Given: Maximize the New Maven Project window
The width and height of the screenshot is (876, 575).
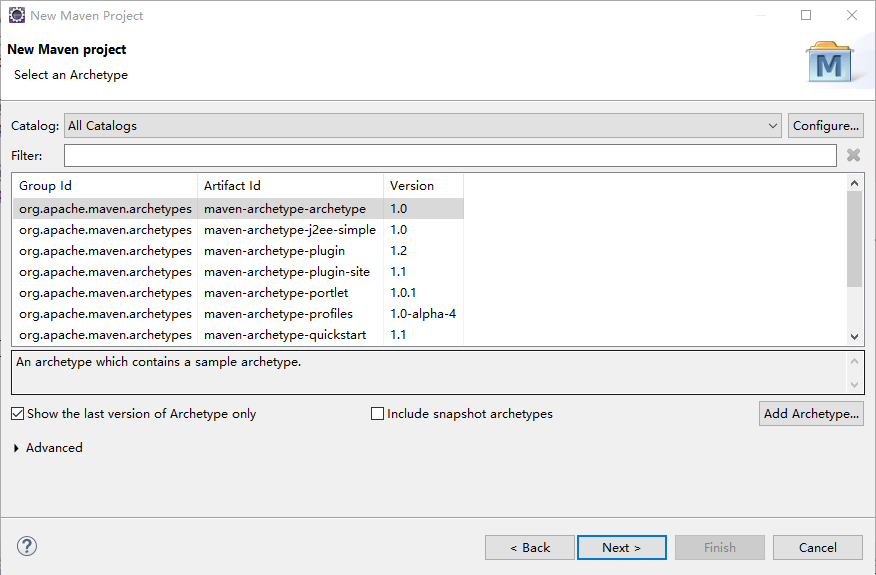Looking at the screenshot, I should [x=806, y=15].
